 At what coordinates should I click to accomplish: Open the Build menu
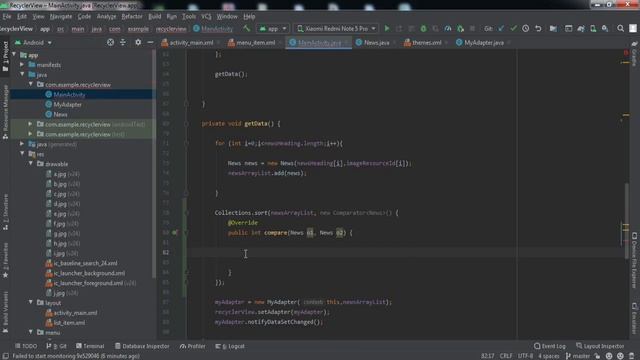(154, 16)
